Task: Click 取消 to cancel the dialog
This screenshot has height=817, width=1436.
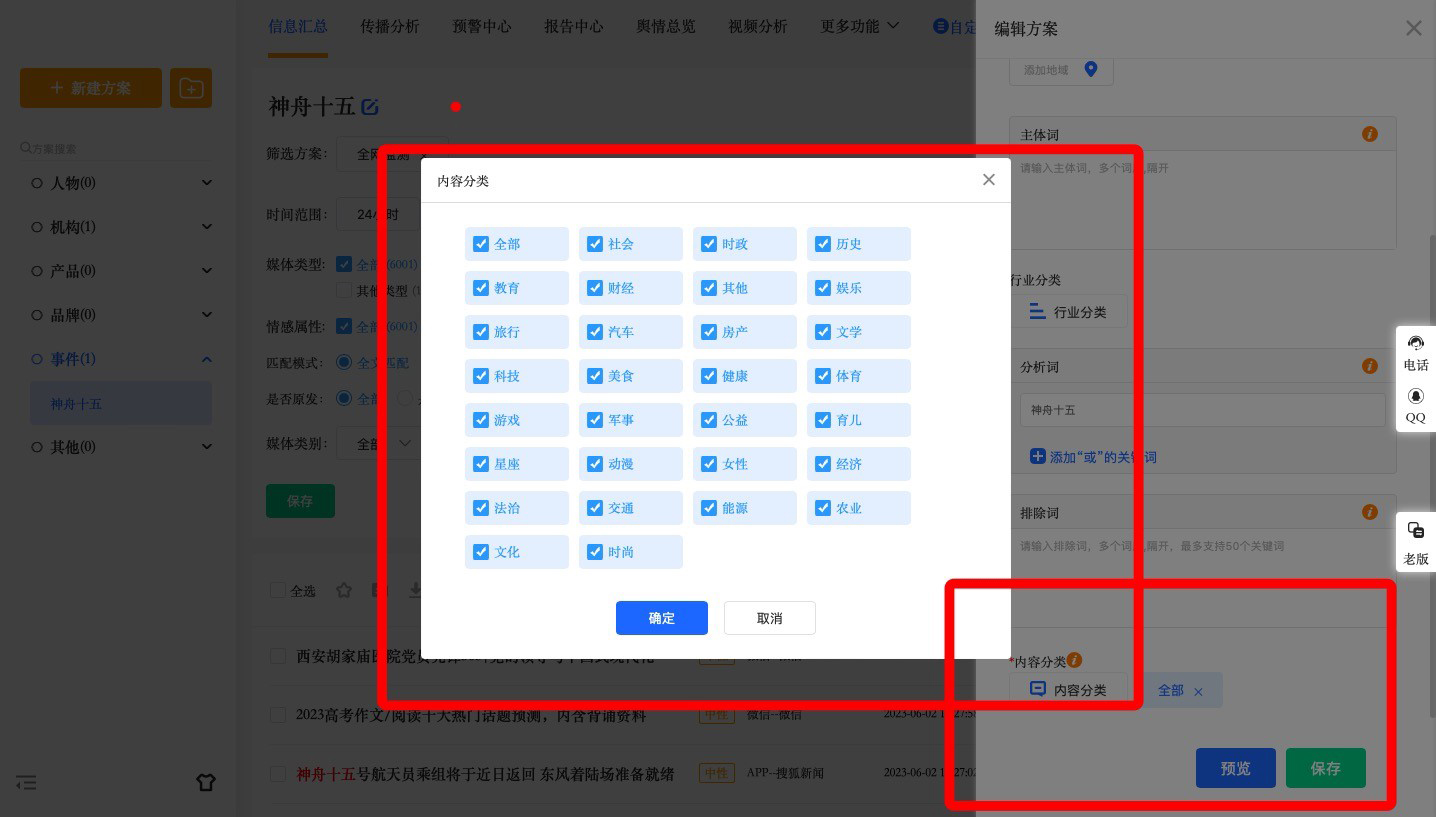Action: coord(770,618)
